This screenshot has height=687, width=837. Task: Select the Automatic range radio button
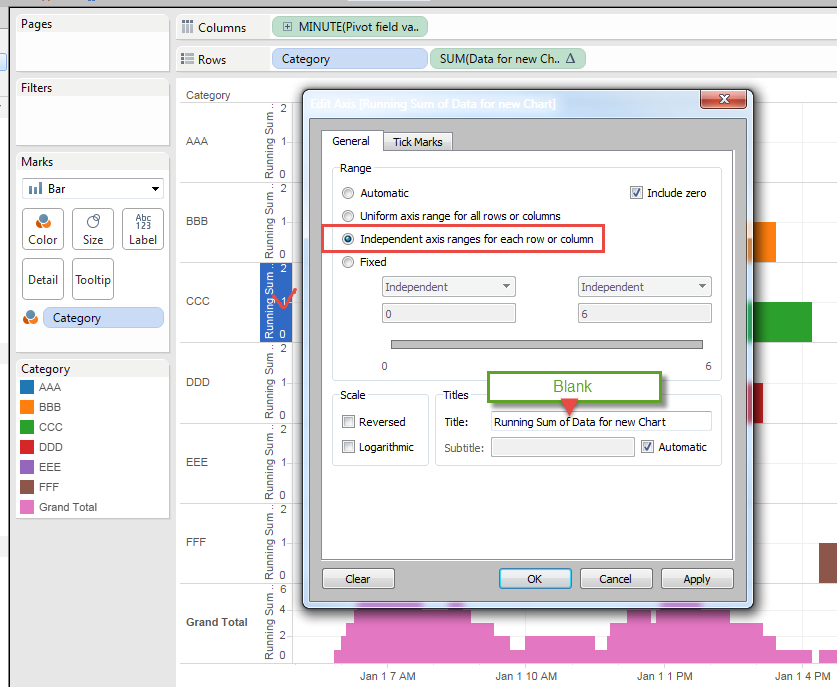[348, 193]
